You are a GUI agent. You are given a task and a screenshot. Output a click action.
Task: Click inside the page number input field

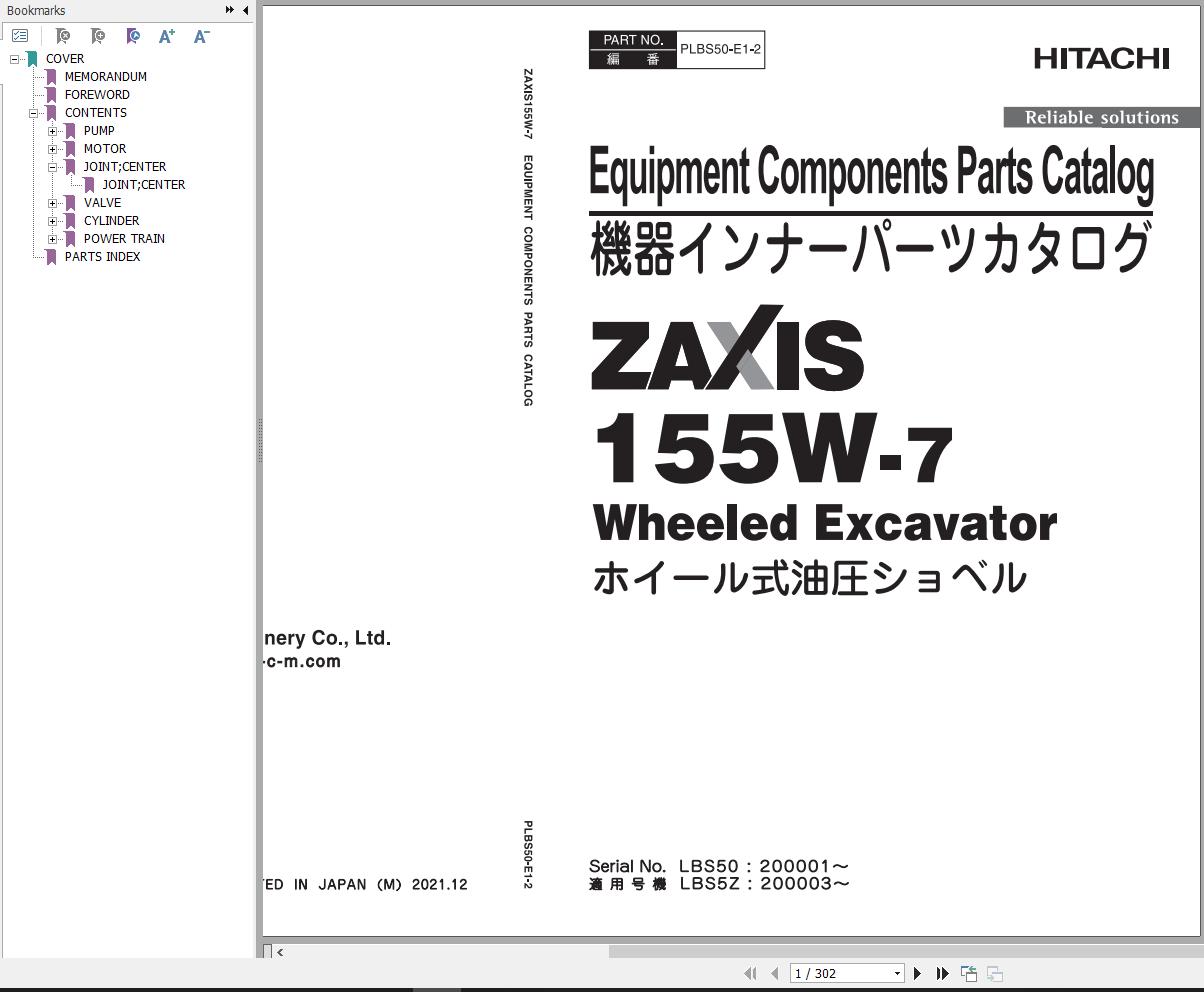tap(830, 973)
